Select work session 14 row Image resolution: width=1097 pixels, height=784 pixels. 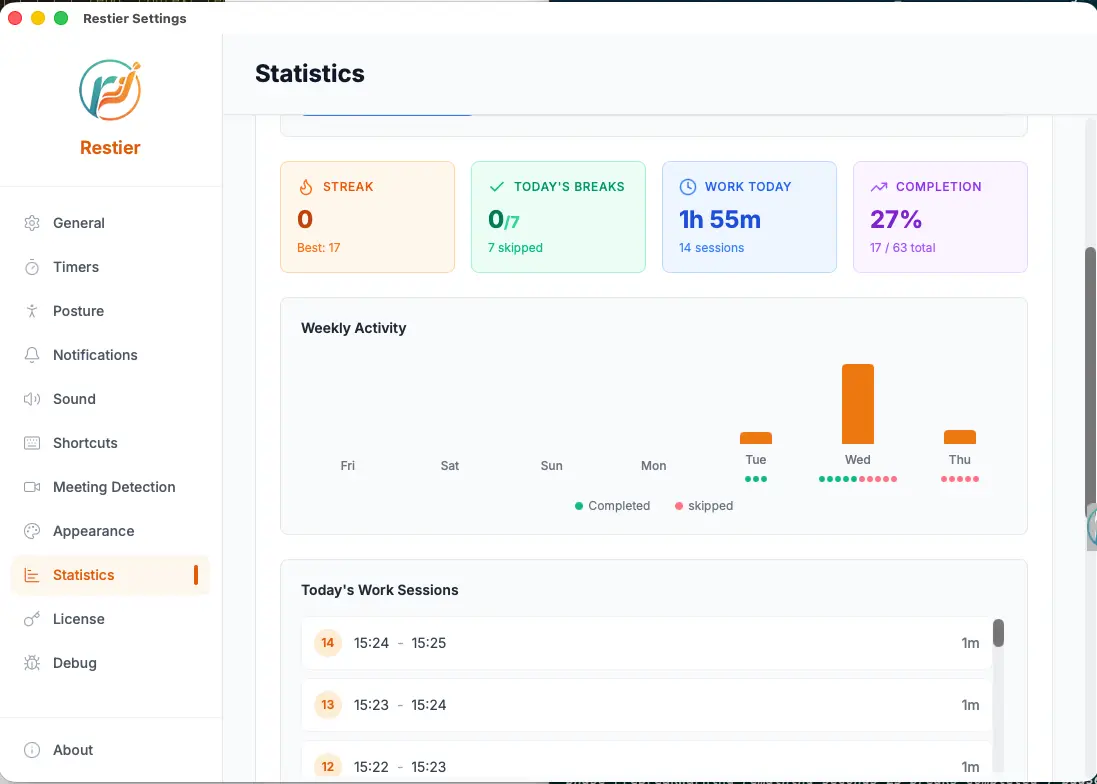coord(646,643)
